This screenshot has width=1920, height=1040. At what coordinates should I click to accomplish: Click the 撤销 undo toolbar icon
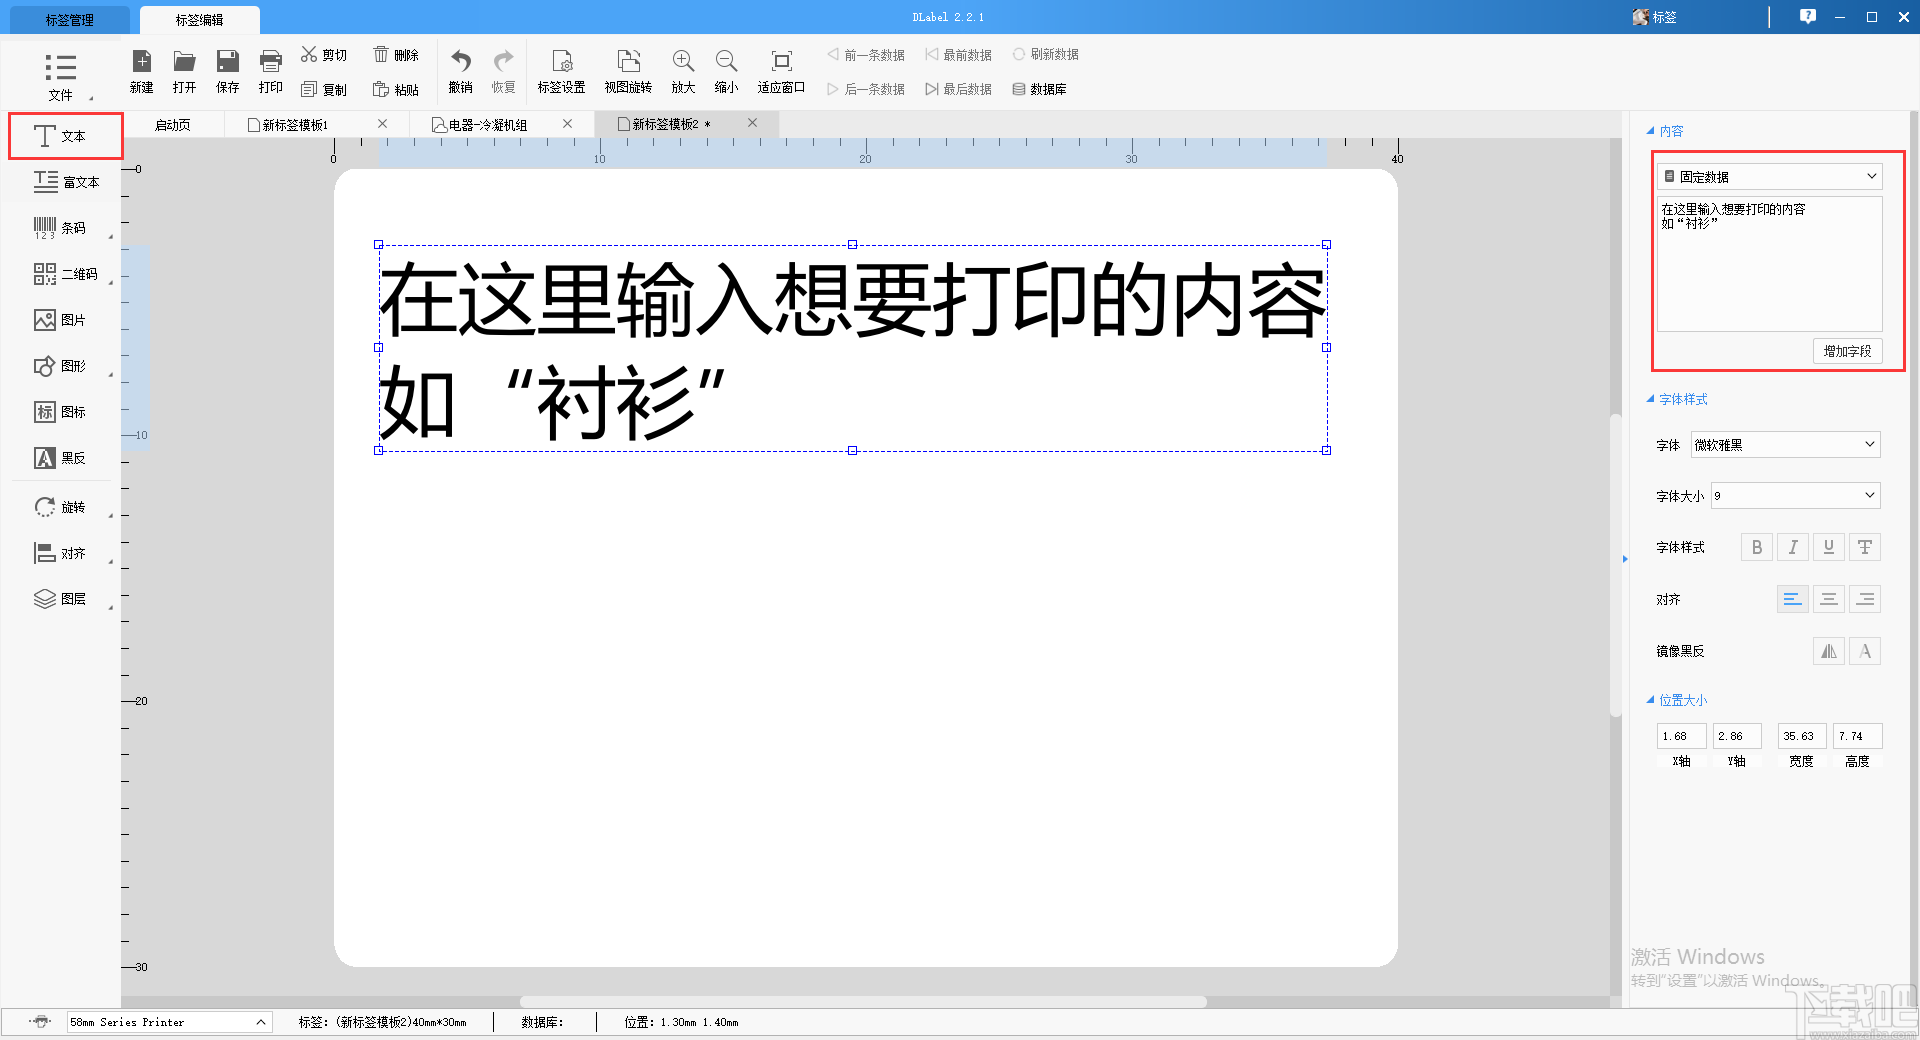coord(459,70)
